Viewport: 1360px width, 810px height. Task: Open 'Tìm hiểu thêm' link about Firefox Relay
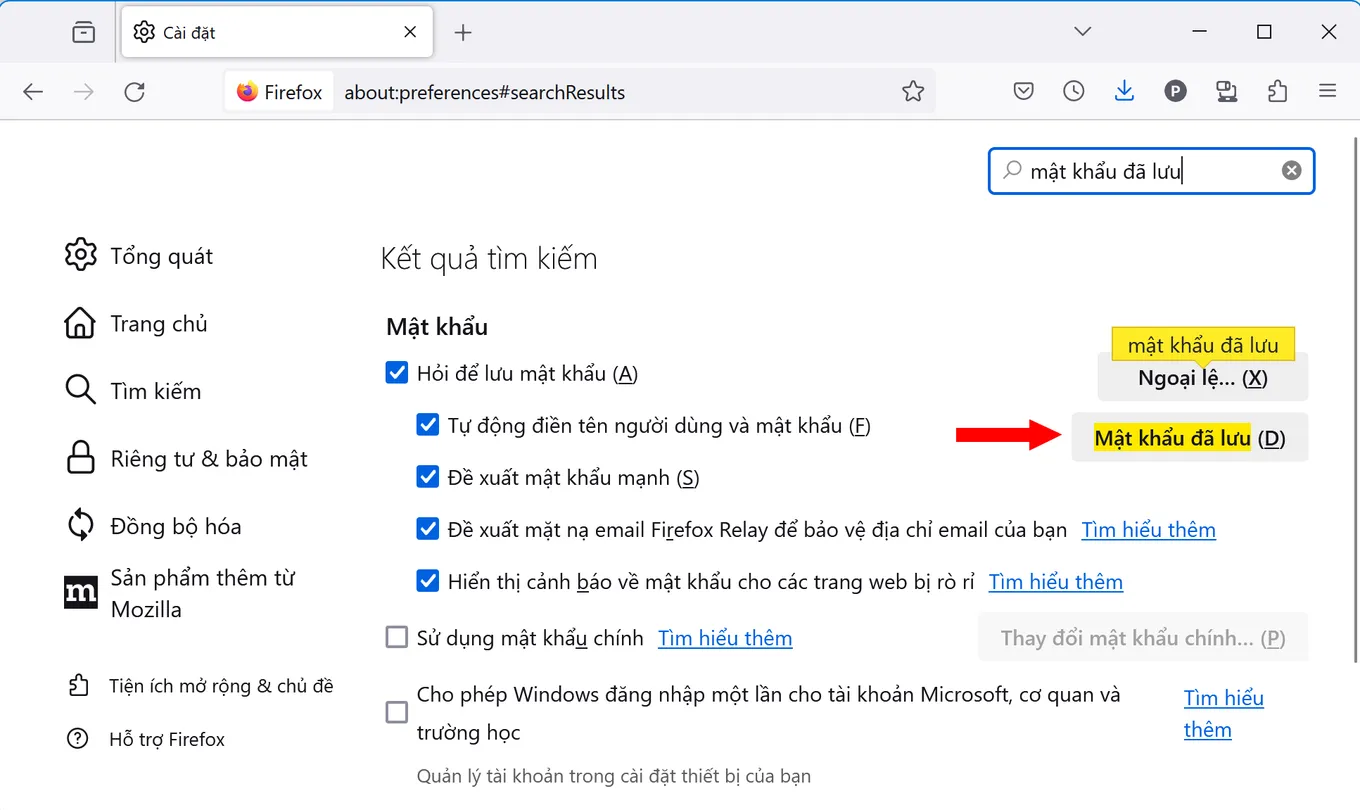(1148, 529)
